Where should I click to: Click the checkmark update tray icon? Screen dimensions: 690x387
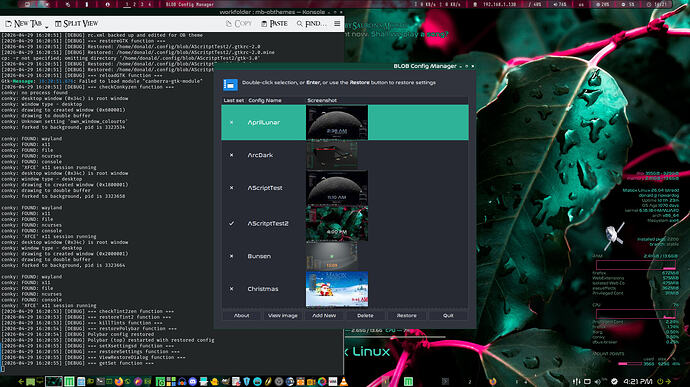click(614, 381)
